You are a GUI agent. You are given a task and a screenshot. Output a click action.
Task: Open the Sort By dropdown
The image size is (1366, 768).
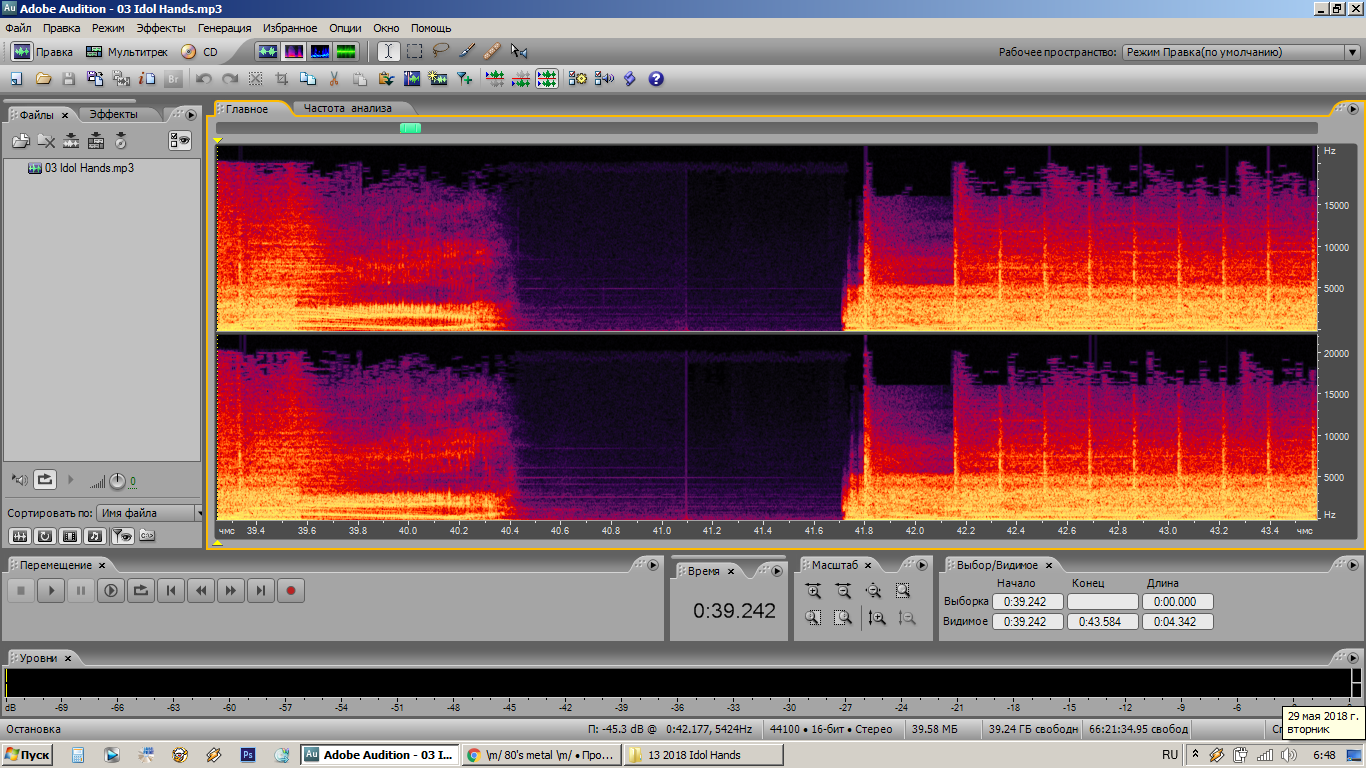[150, 513]
